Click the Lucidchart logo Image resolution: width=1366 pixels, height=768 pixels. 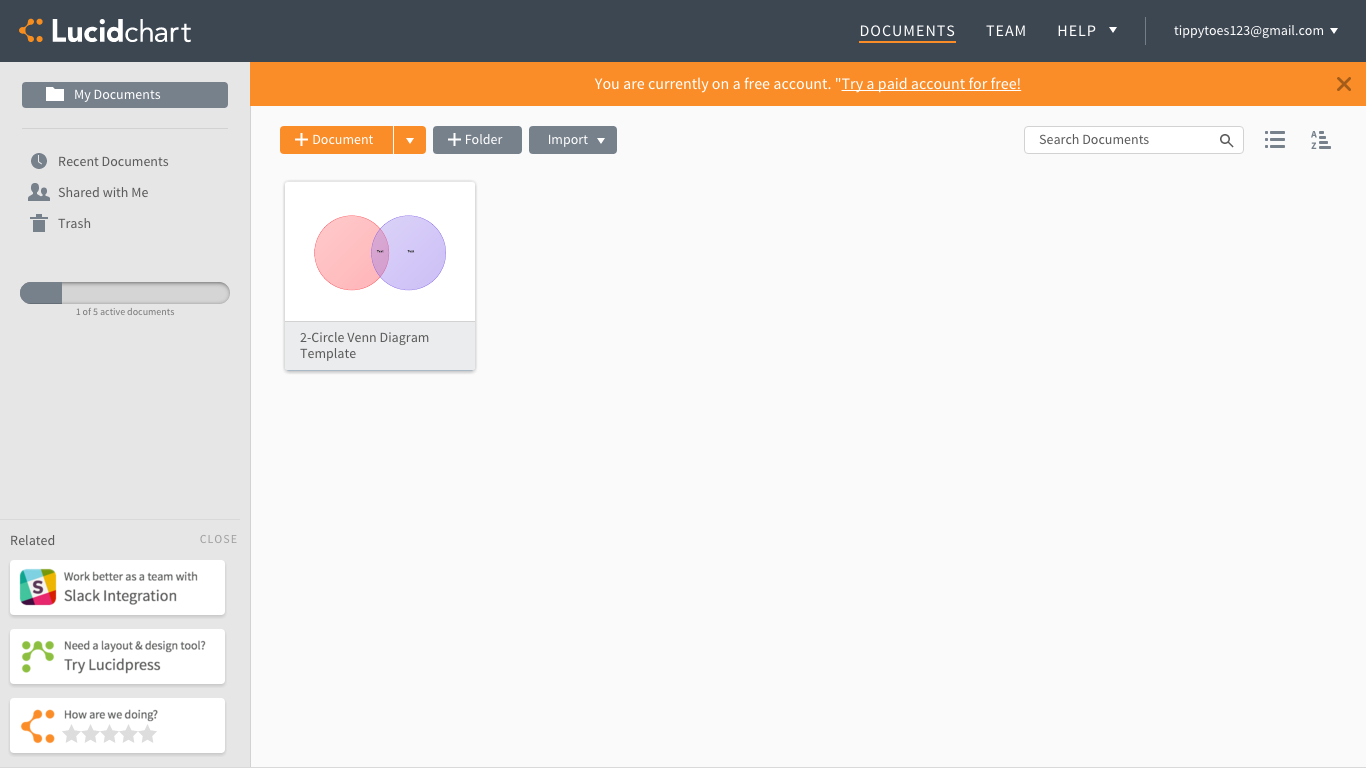[105, 31]
